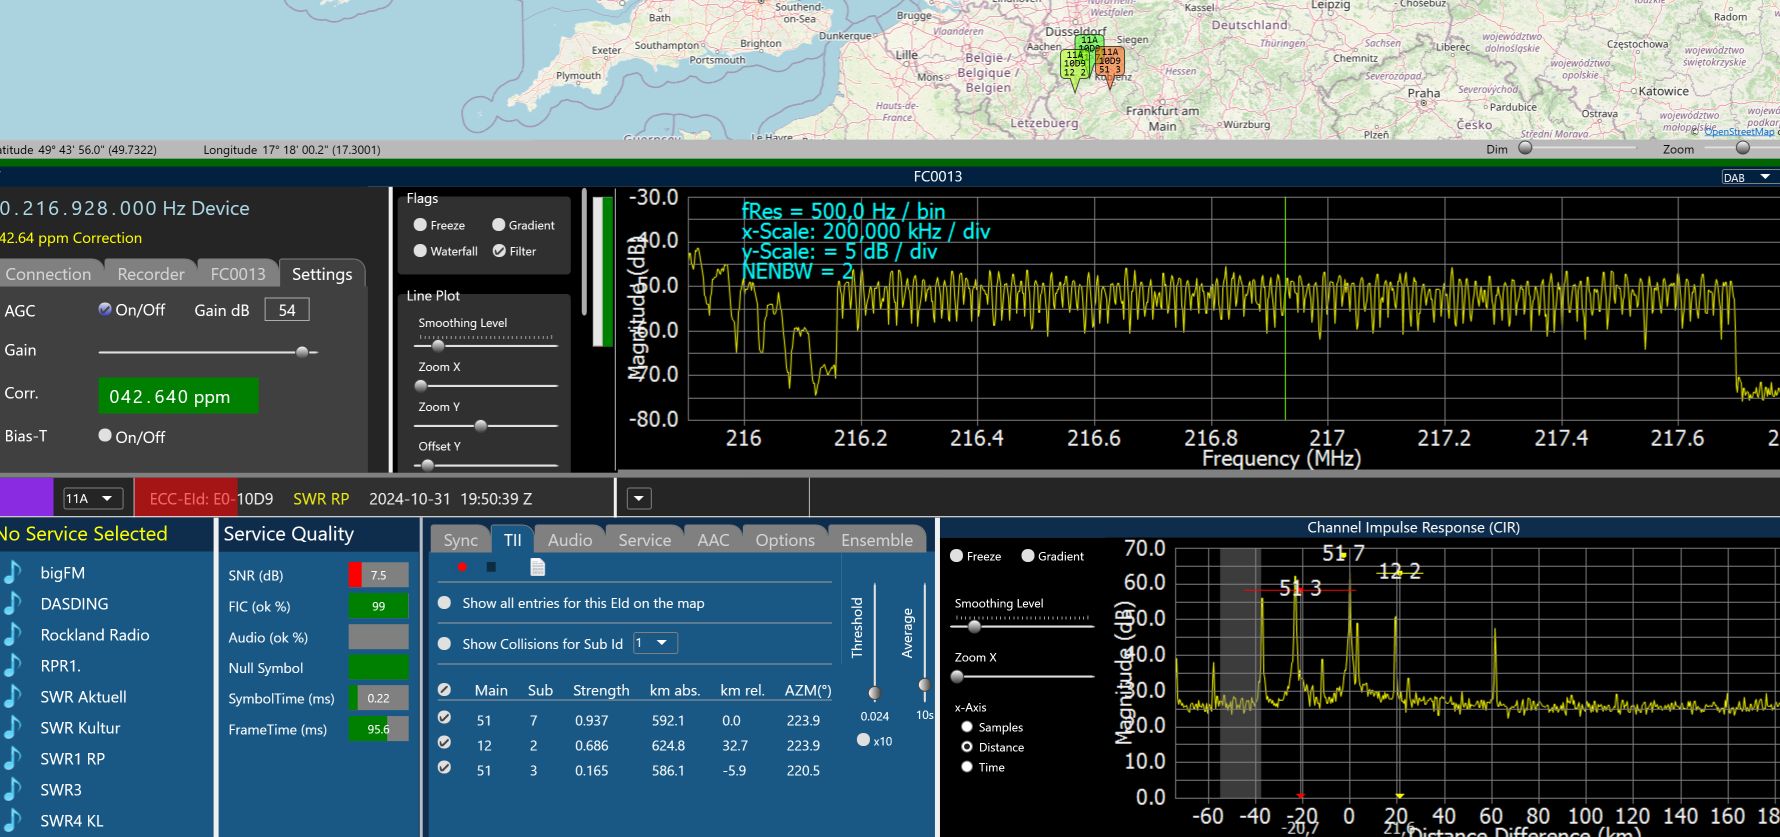Image resolution: width=1780 pixels, height=837 pixels.
Task: Open the OpenStreetMap attribution link
Action: [1739, 131]
